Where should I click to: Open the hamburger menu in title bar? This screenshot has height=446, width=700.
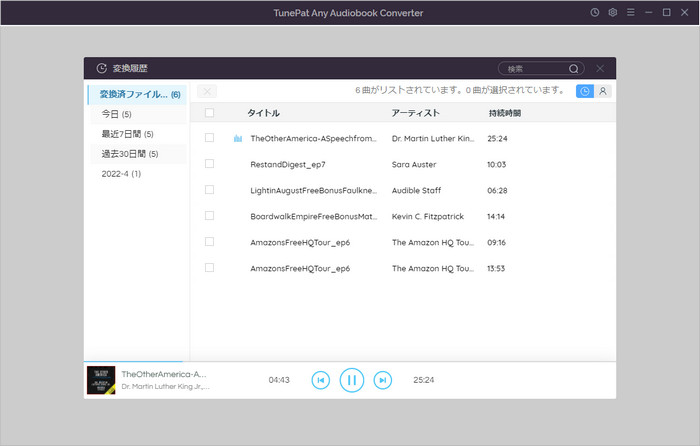(x=630, y=13)
